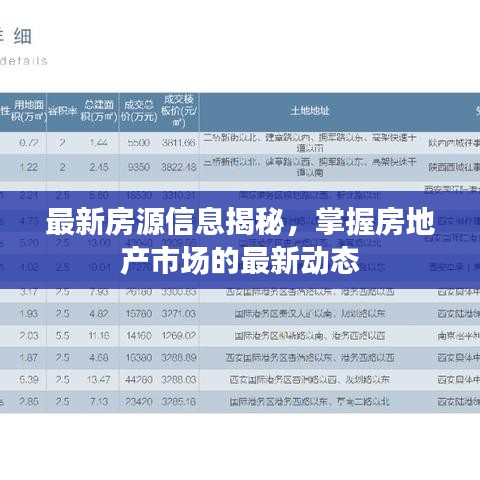This screenshot has width=480, height=480.
Task: Select the floor price cell '3271.03'
Action: [179, 314]
